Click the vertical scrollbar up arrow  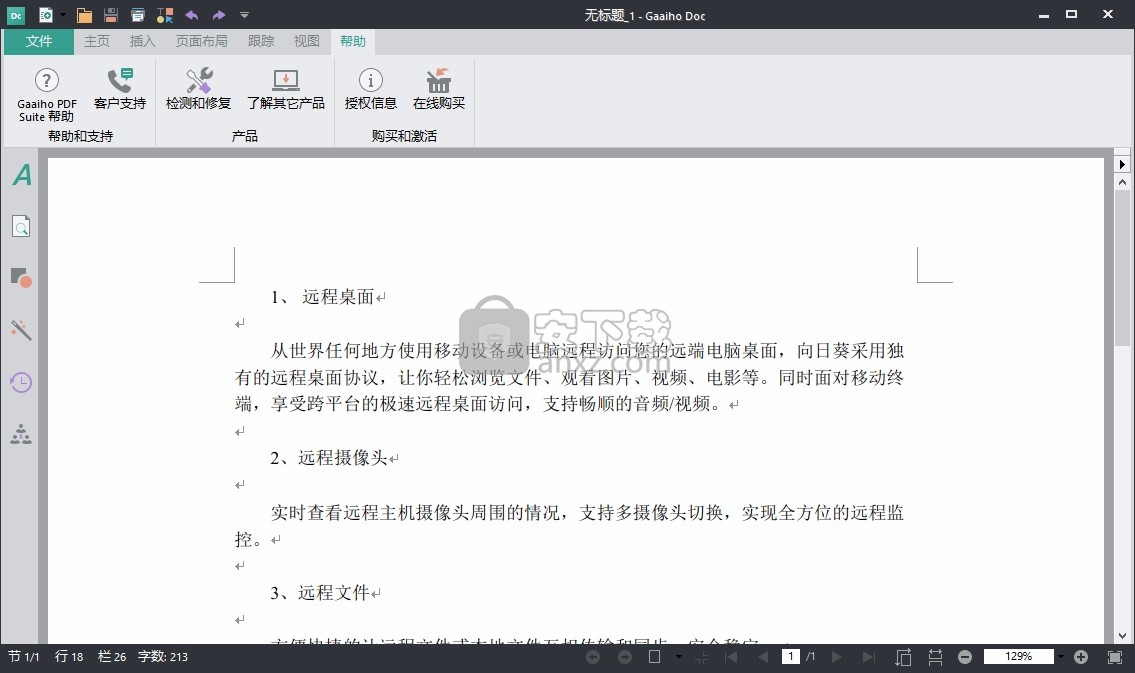click(x=1122, y=183)
